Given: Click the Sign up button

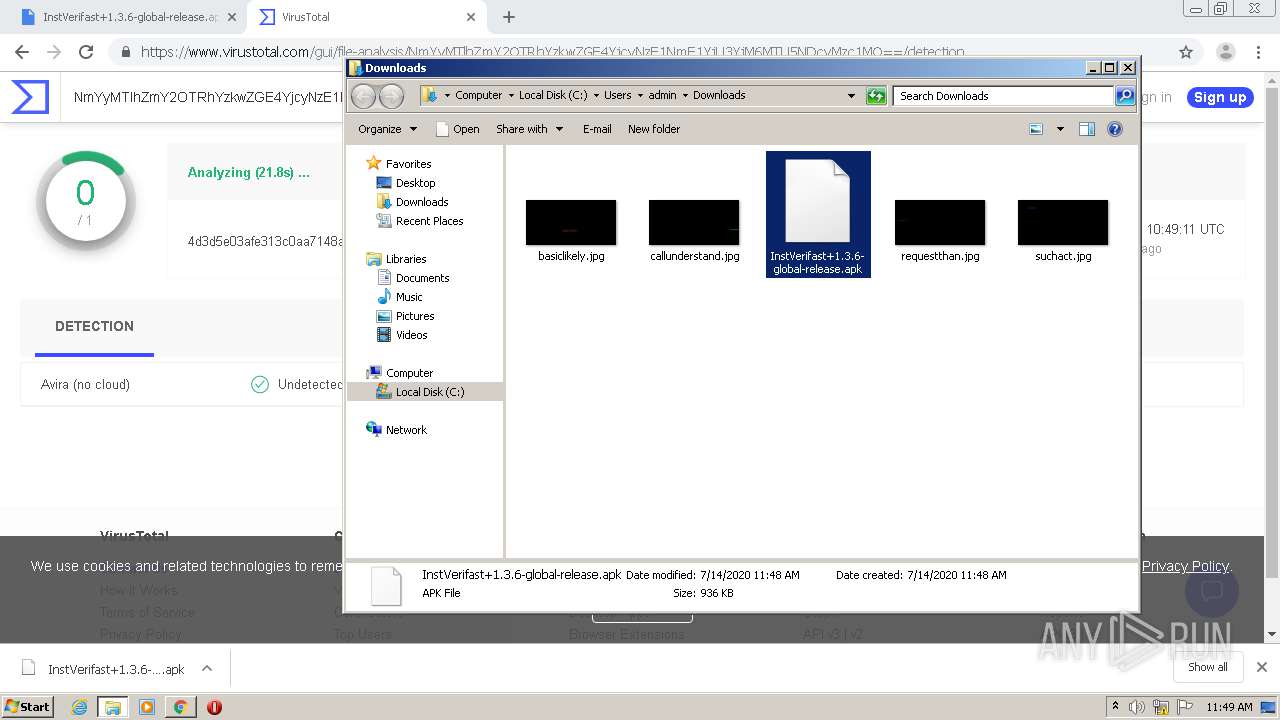Looking at the screenshot, I should point(1220,97).
